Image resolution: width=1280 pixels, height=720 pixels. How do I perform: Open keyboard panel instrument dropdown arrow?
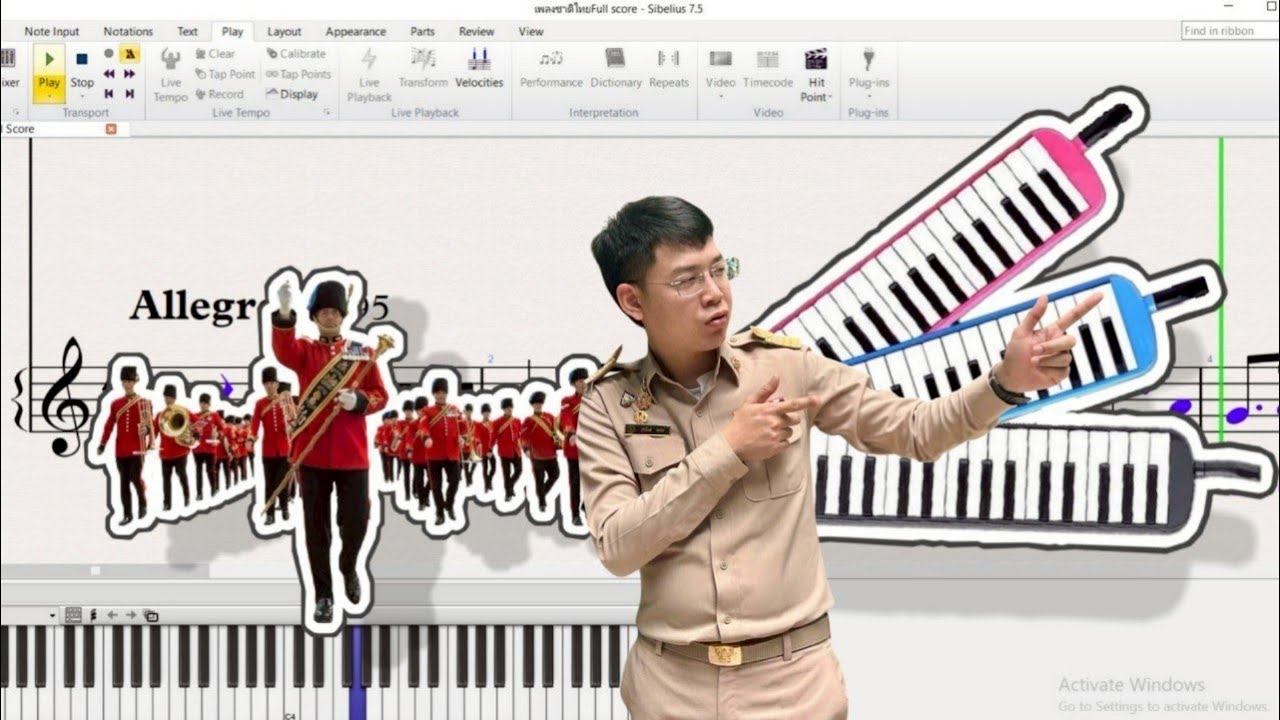click(53, 615)
